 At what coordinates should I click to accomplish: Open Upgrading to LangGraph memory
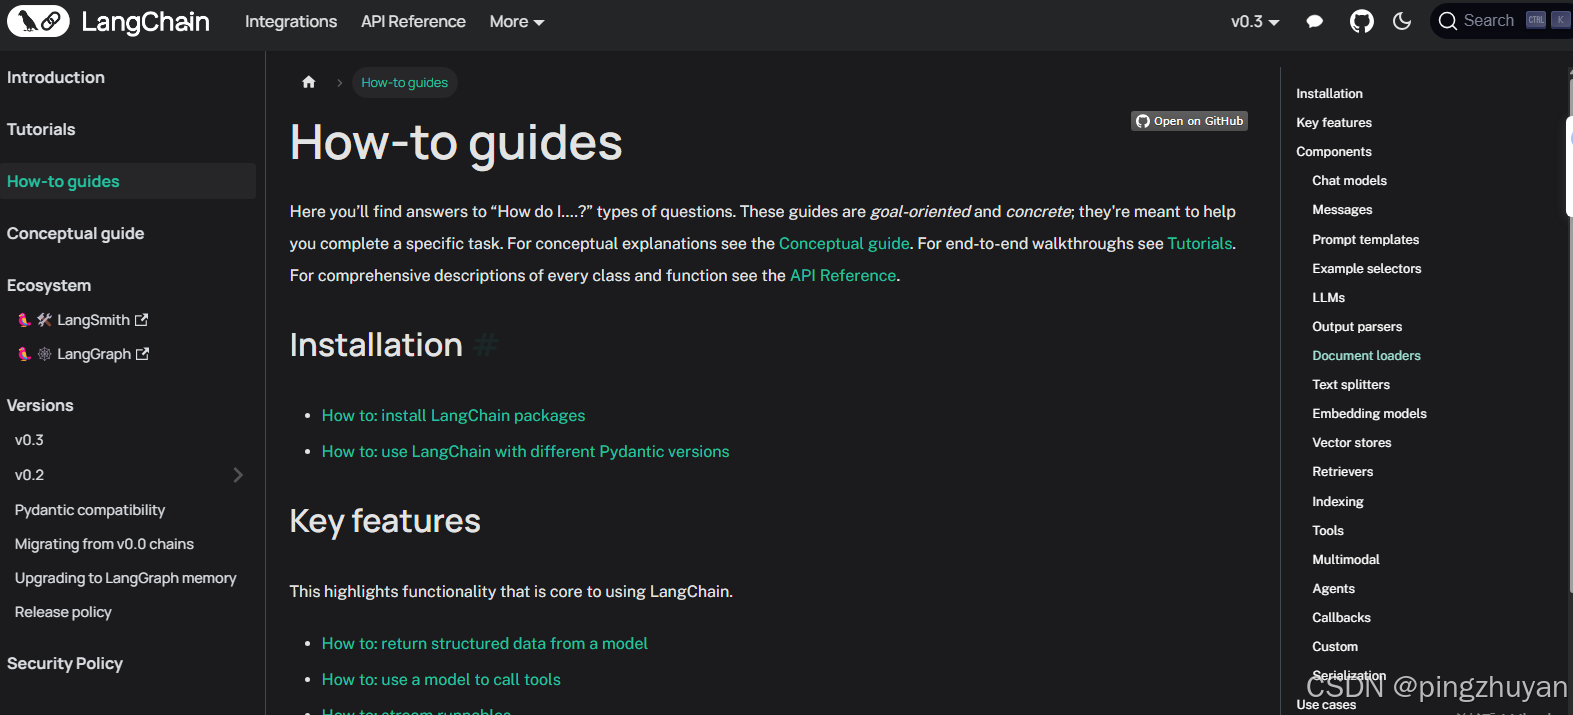point(128,578)
